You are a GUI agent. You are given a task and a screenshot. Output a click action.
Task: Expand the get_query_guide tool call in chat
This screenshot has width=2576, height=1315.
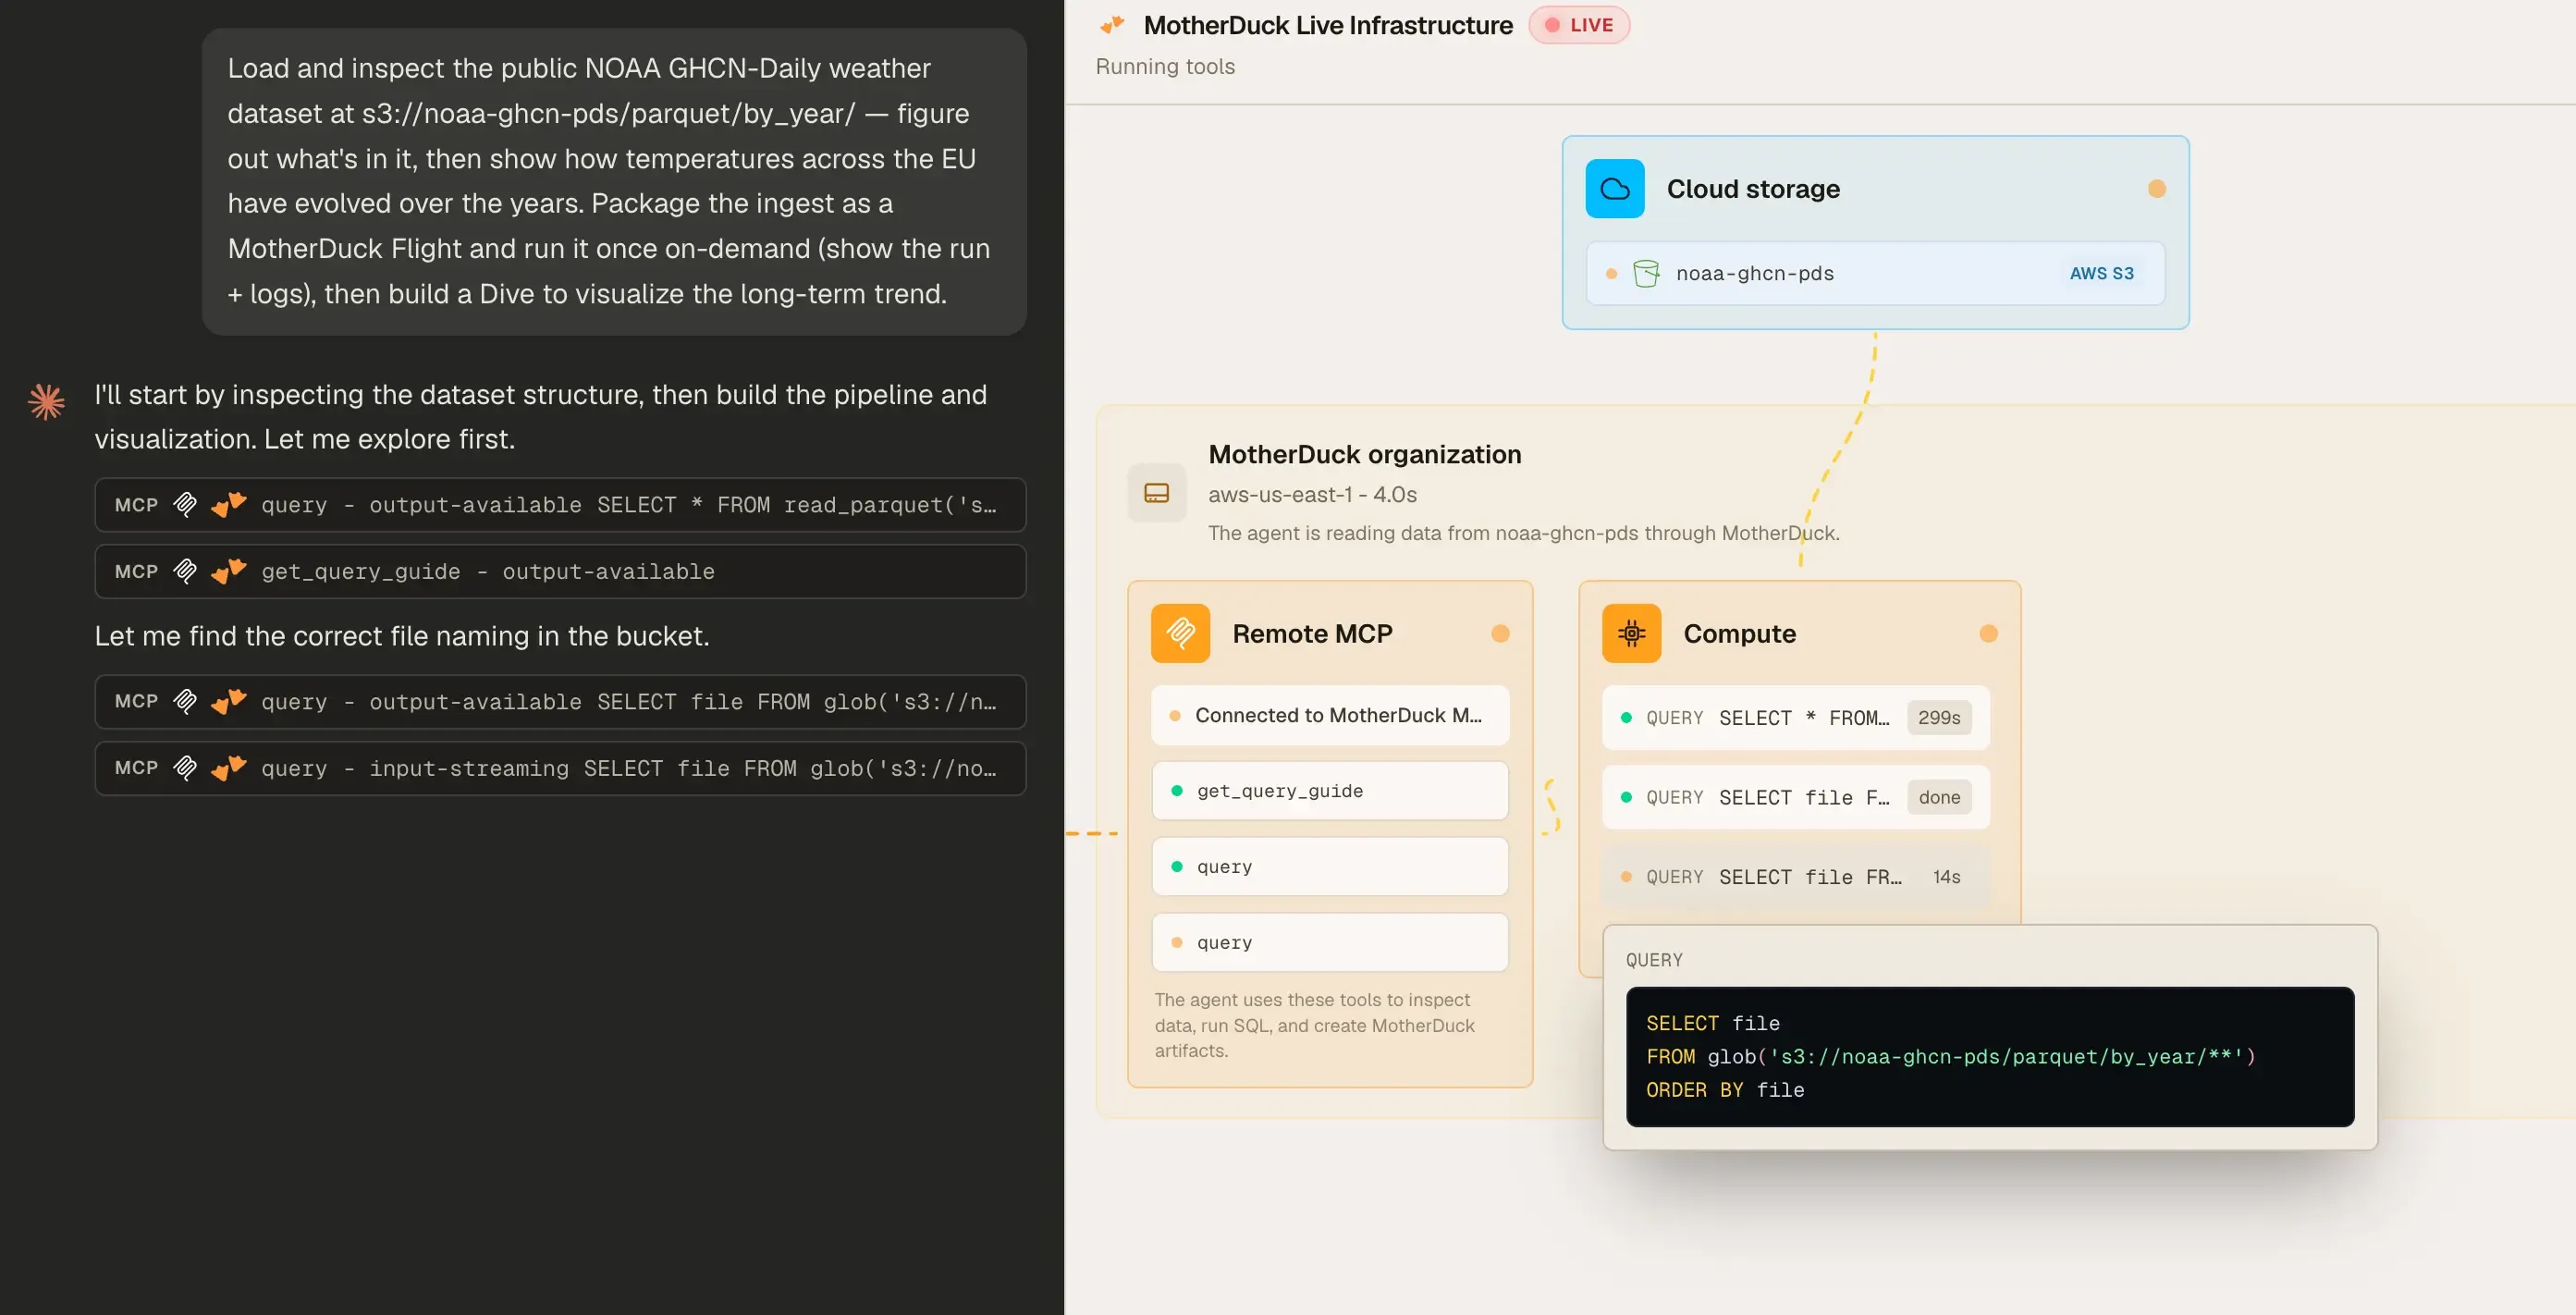pyautogui.click(x=560, y=571)
